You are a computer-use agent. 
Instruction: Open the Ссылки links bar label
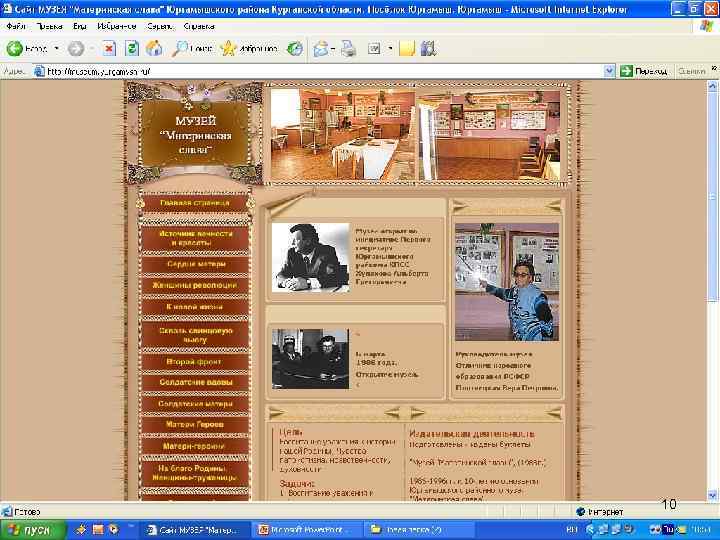[x=692, y=71]
